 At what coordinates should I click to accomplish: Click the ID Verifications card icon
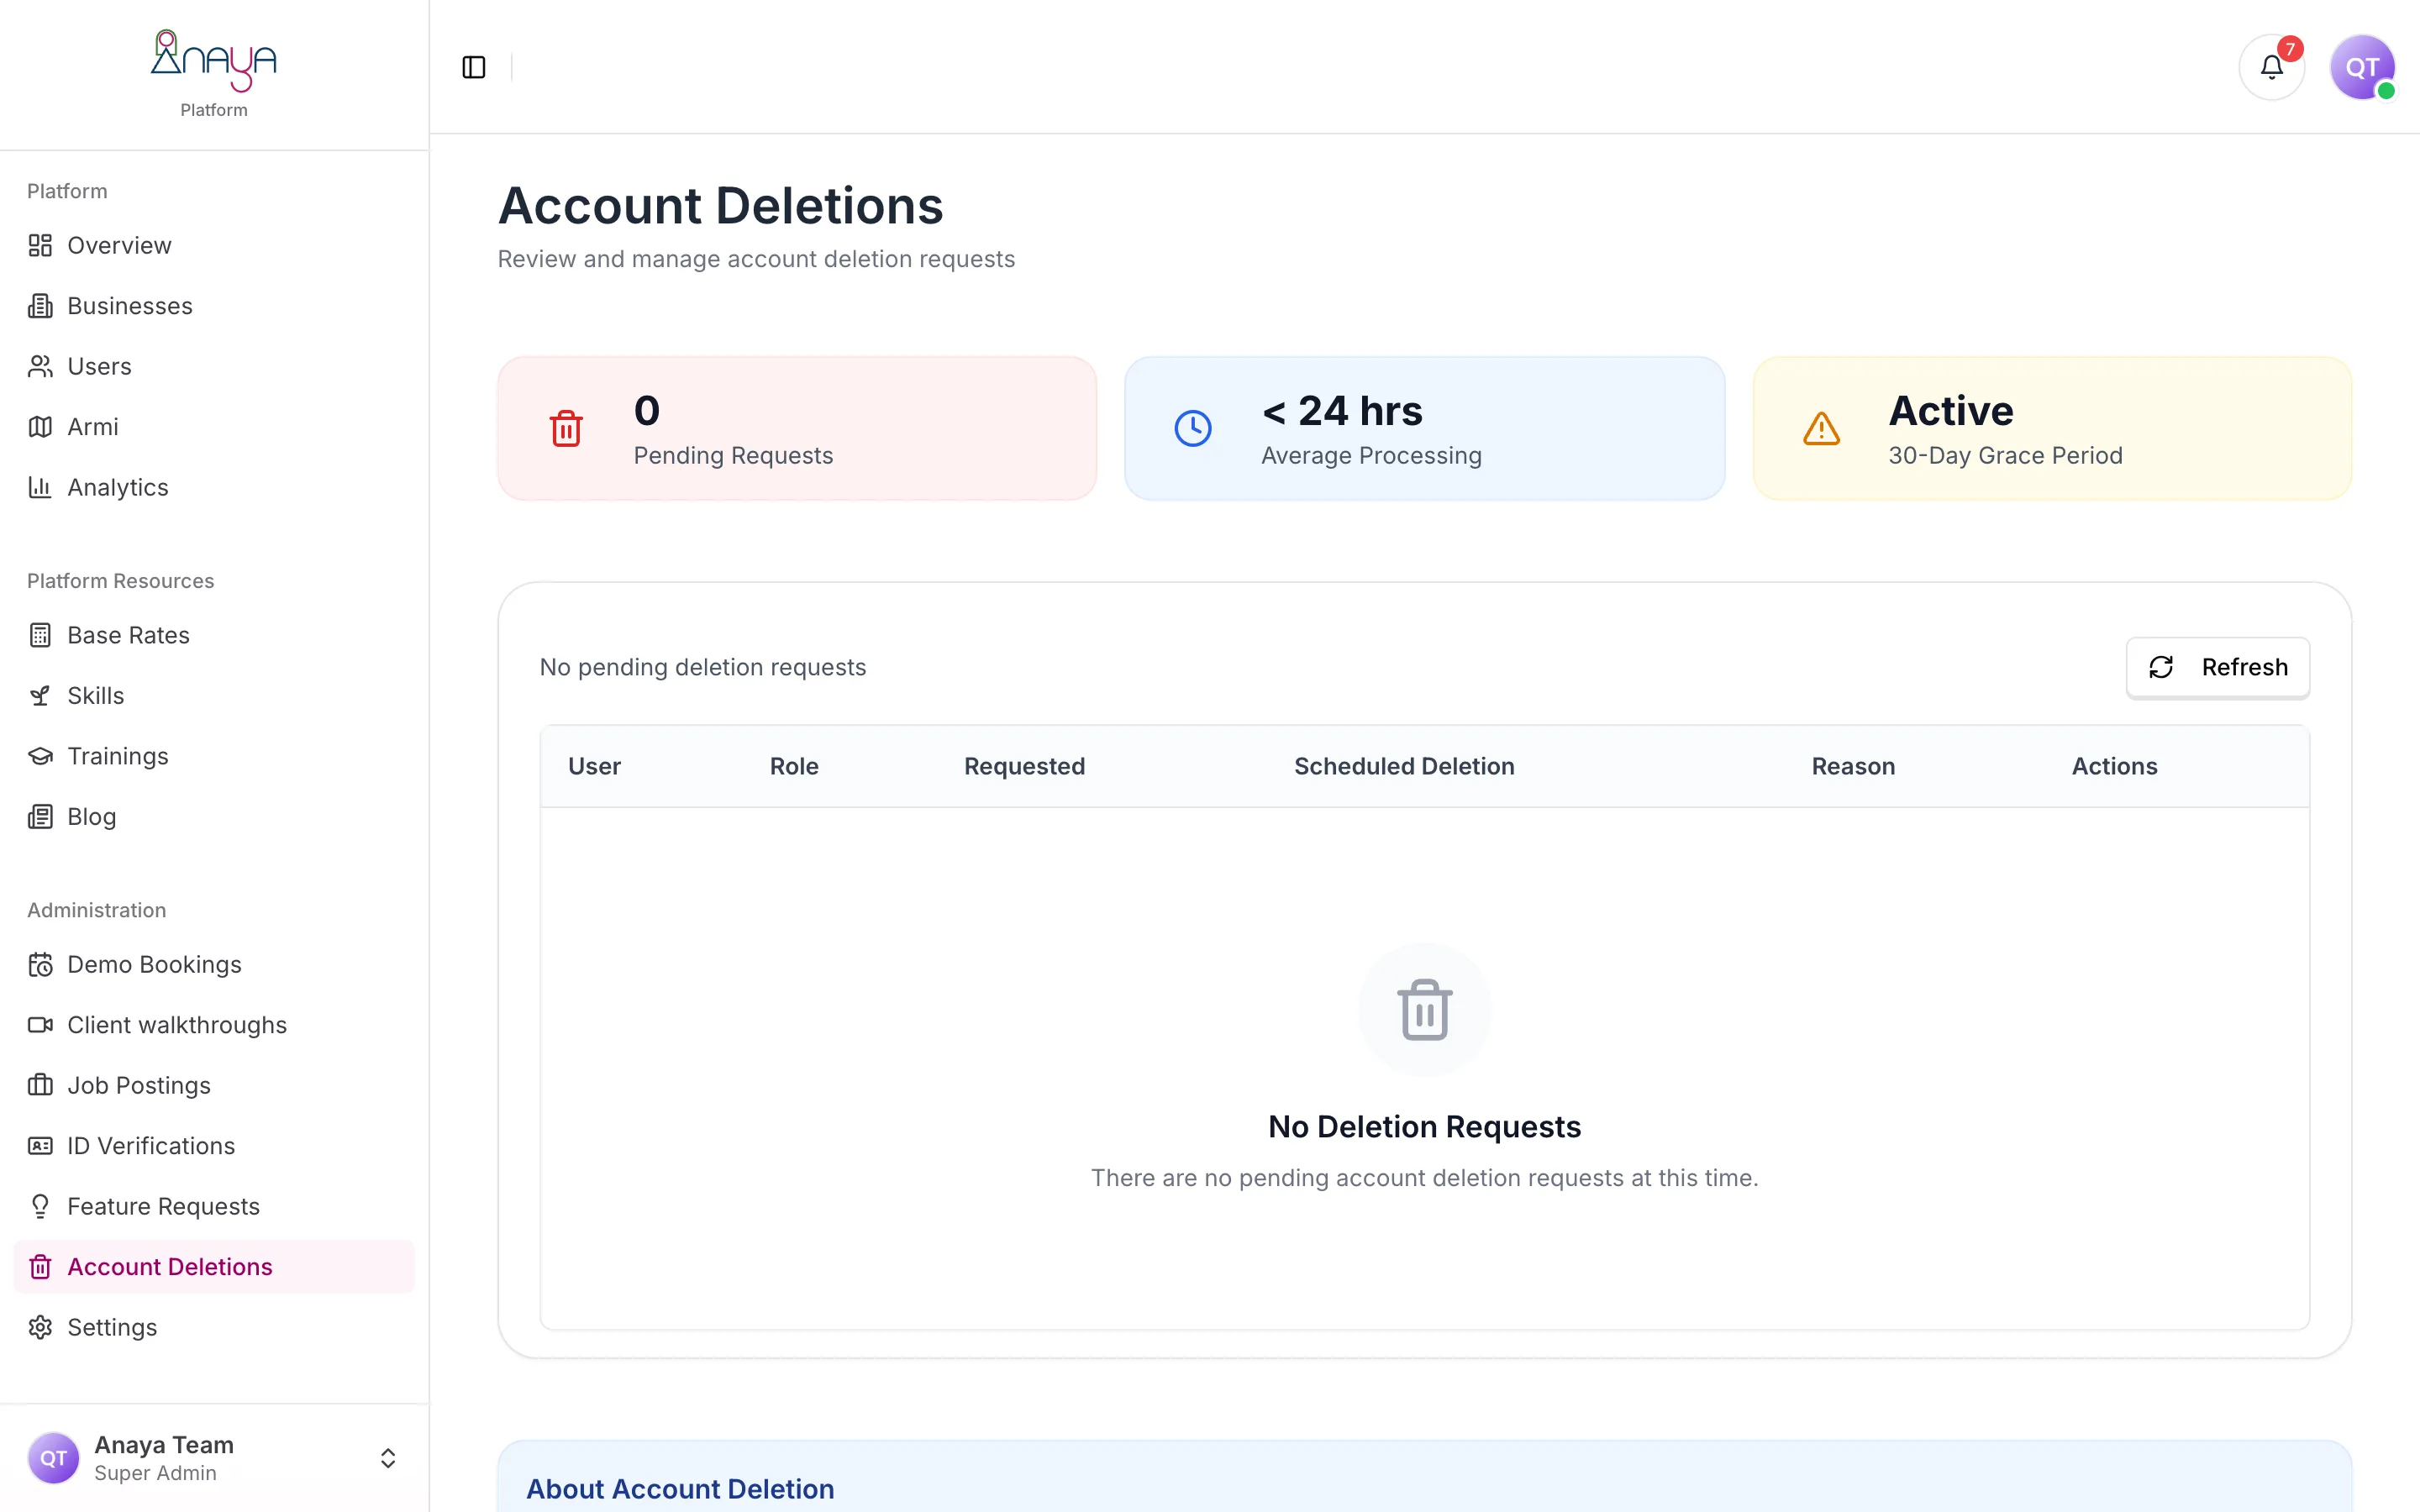40,1146
